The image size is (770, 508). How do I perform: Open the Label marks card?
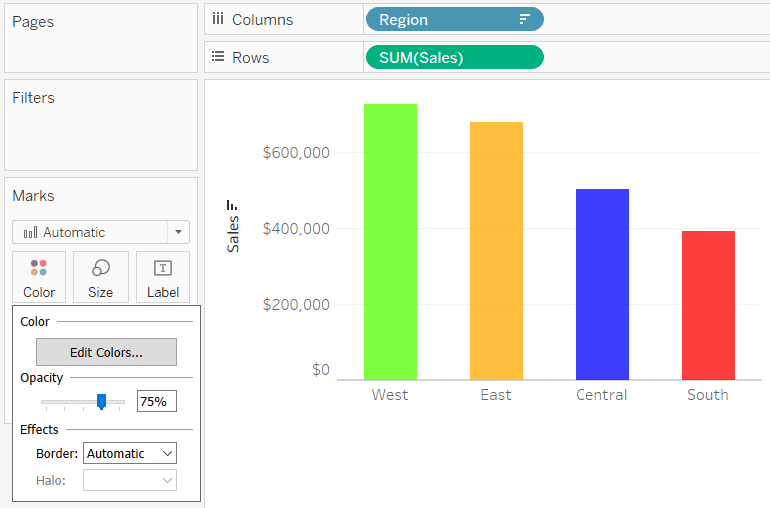point(163,277)
